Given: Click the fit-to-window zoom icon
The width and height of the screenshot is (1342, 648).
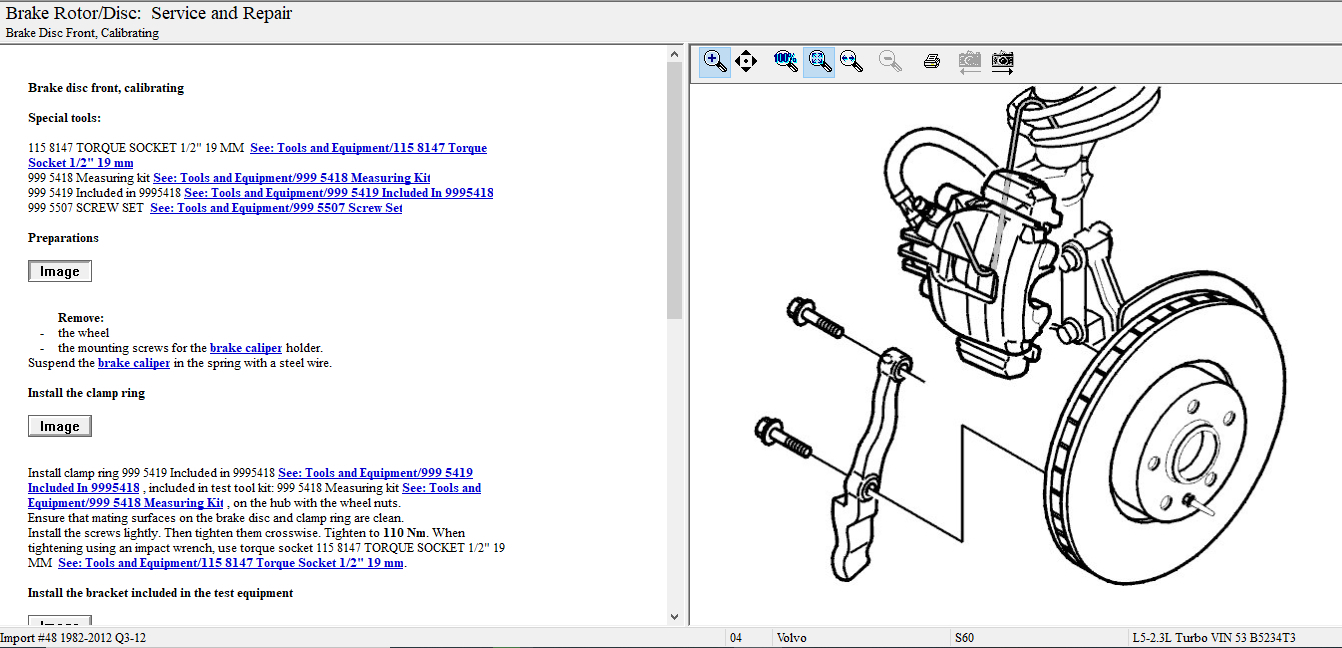Looking at the screenshot, I should pos(819,61).
